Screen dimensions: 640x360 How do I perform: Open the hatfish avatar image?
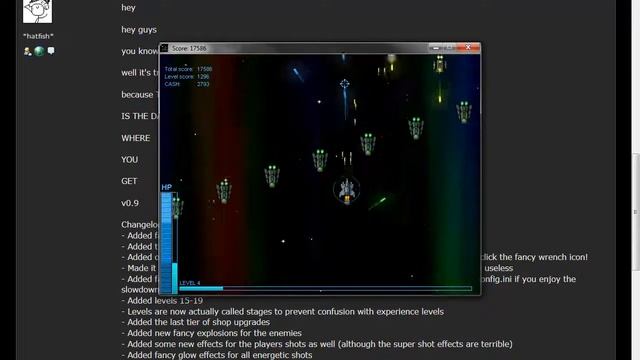(38, 11)
